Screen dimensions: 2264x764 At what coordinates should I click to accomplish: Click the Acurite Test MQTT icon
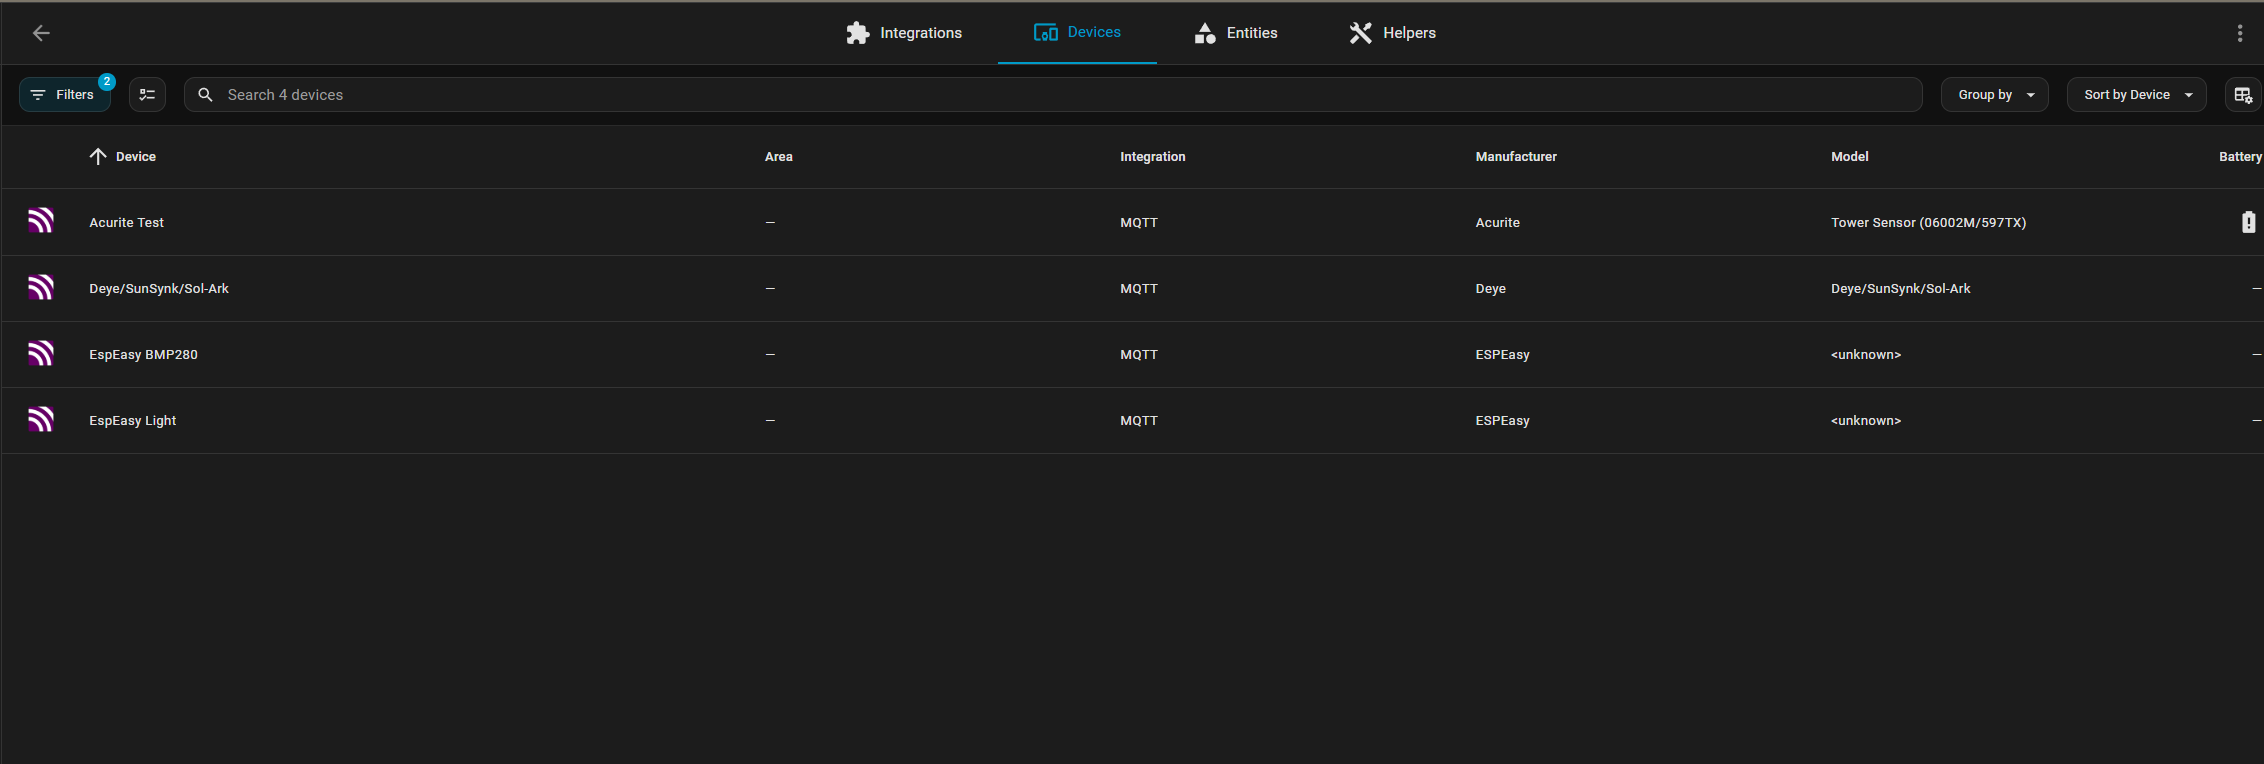click(x=40, y=221)
